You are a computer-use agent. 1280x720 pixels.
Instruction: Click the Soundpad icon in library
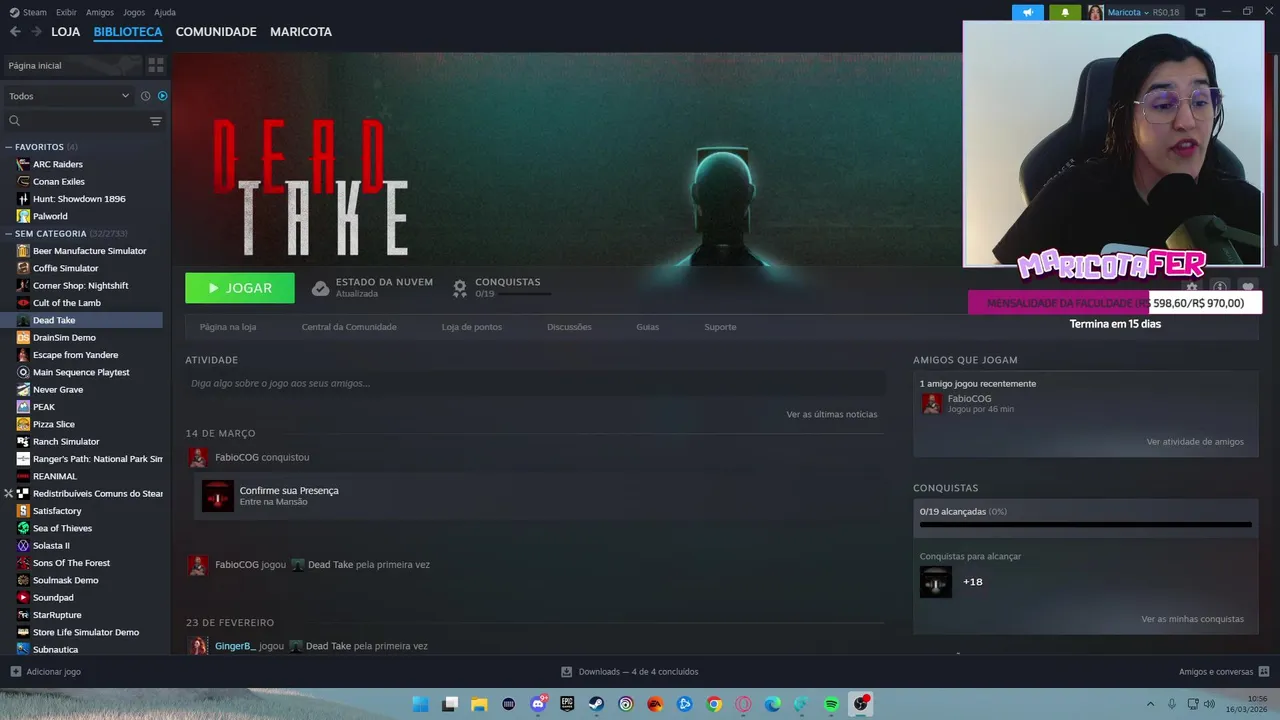point(23,598)
